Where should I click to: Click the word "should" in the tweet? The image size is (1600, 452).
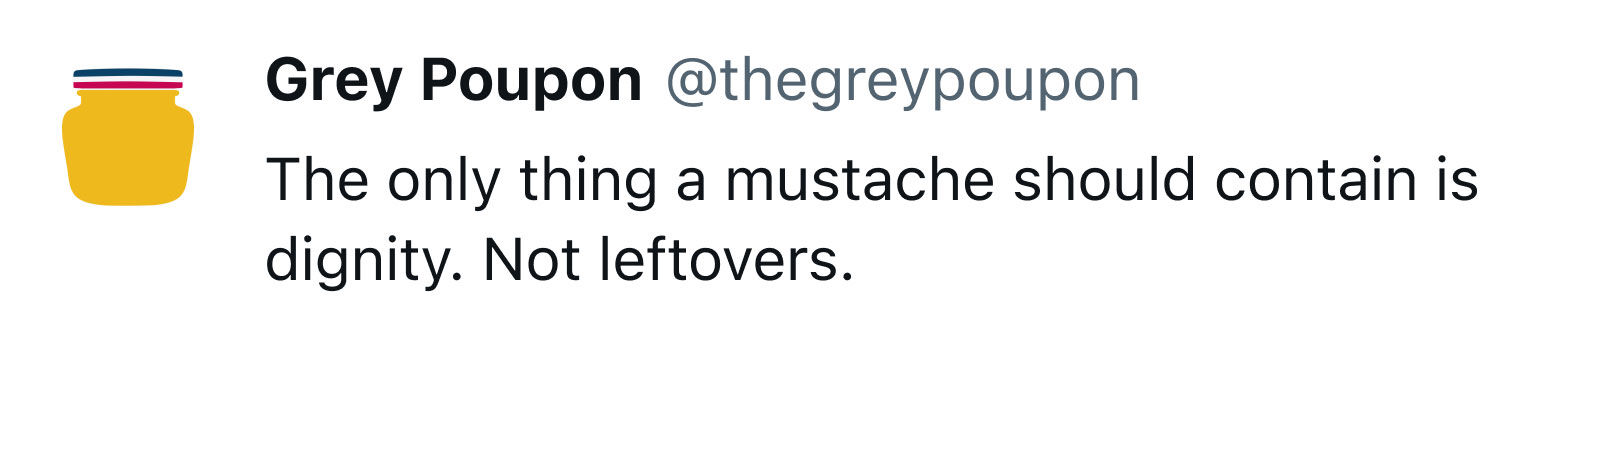coord(1103,180)
